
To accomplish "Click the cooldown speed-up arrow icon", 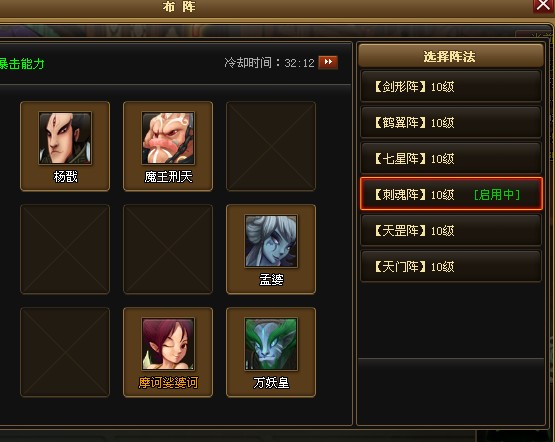I will pyautogui.click(x=328, y=62).
